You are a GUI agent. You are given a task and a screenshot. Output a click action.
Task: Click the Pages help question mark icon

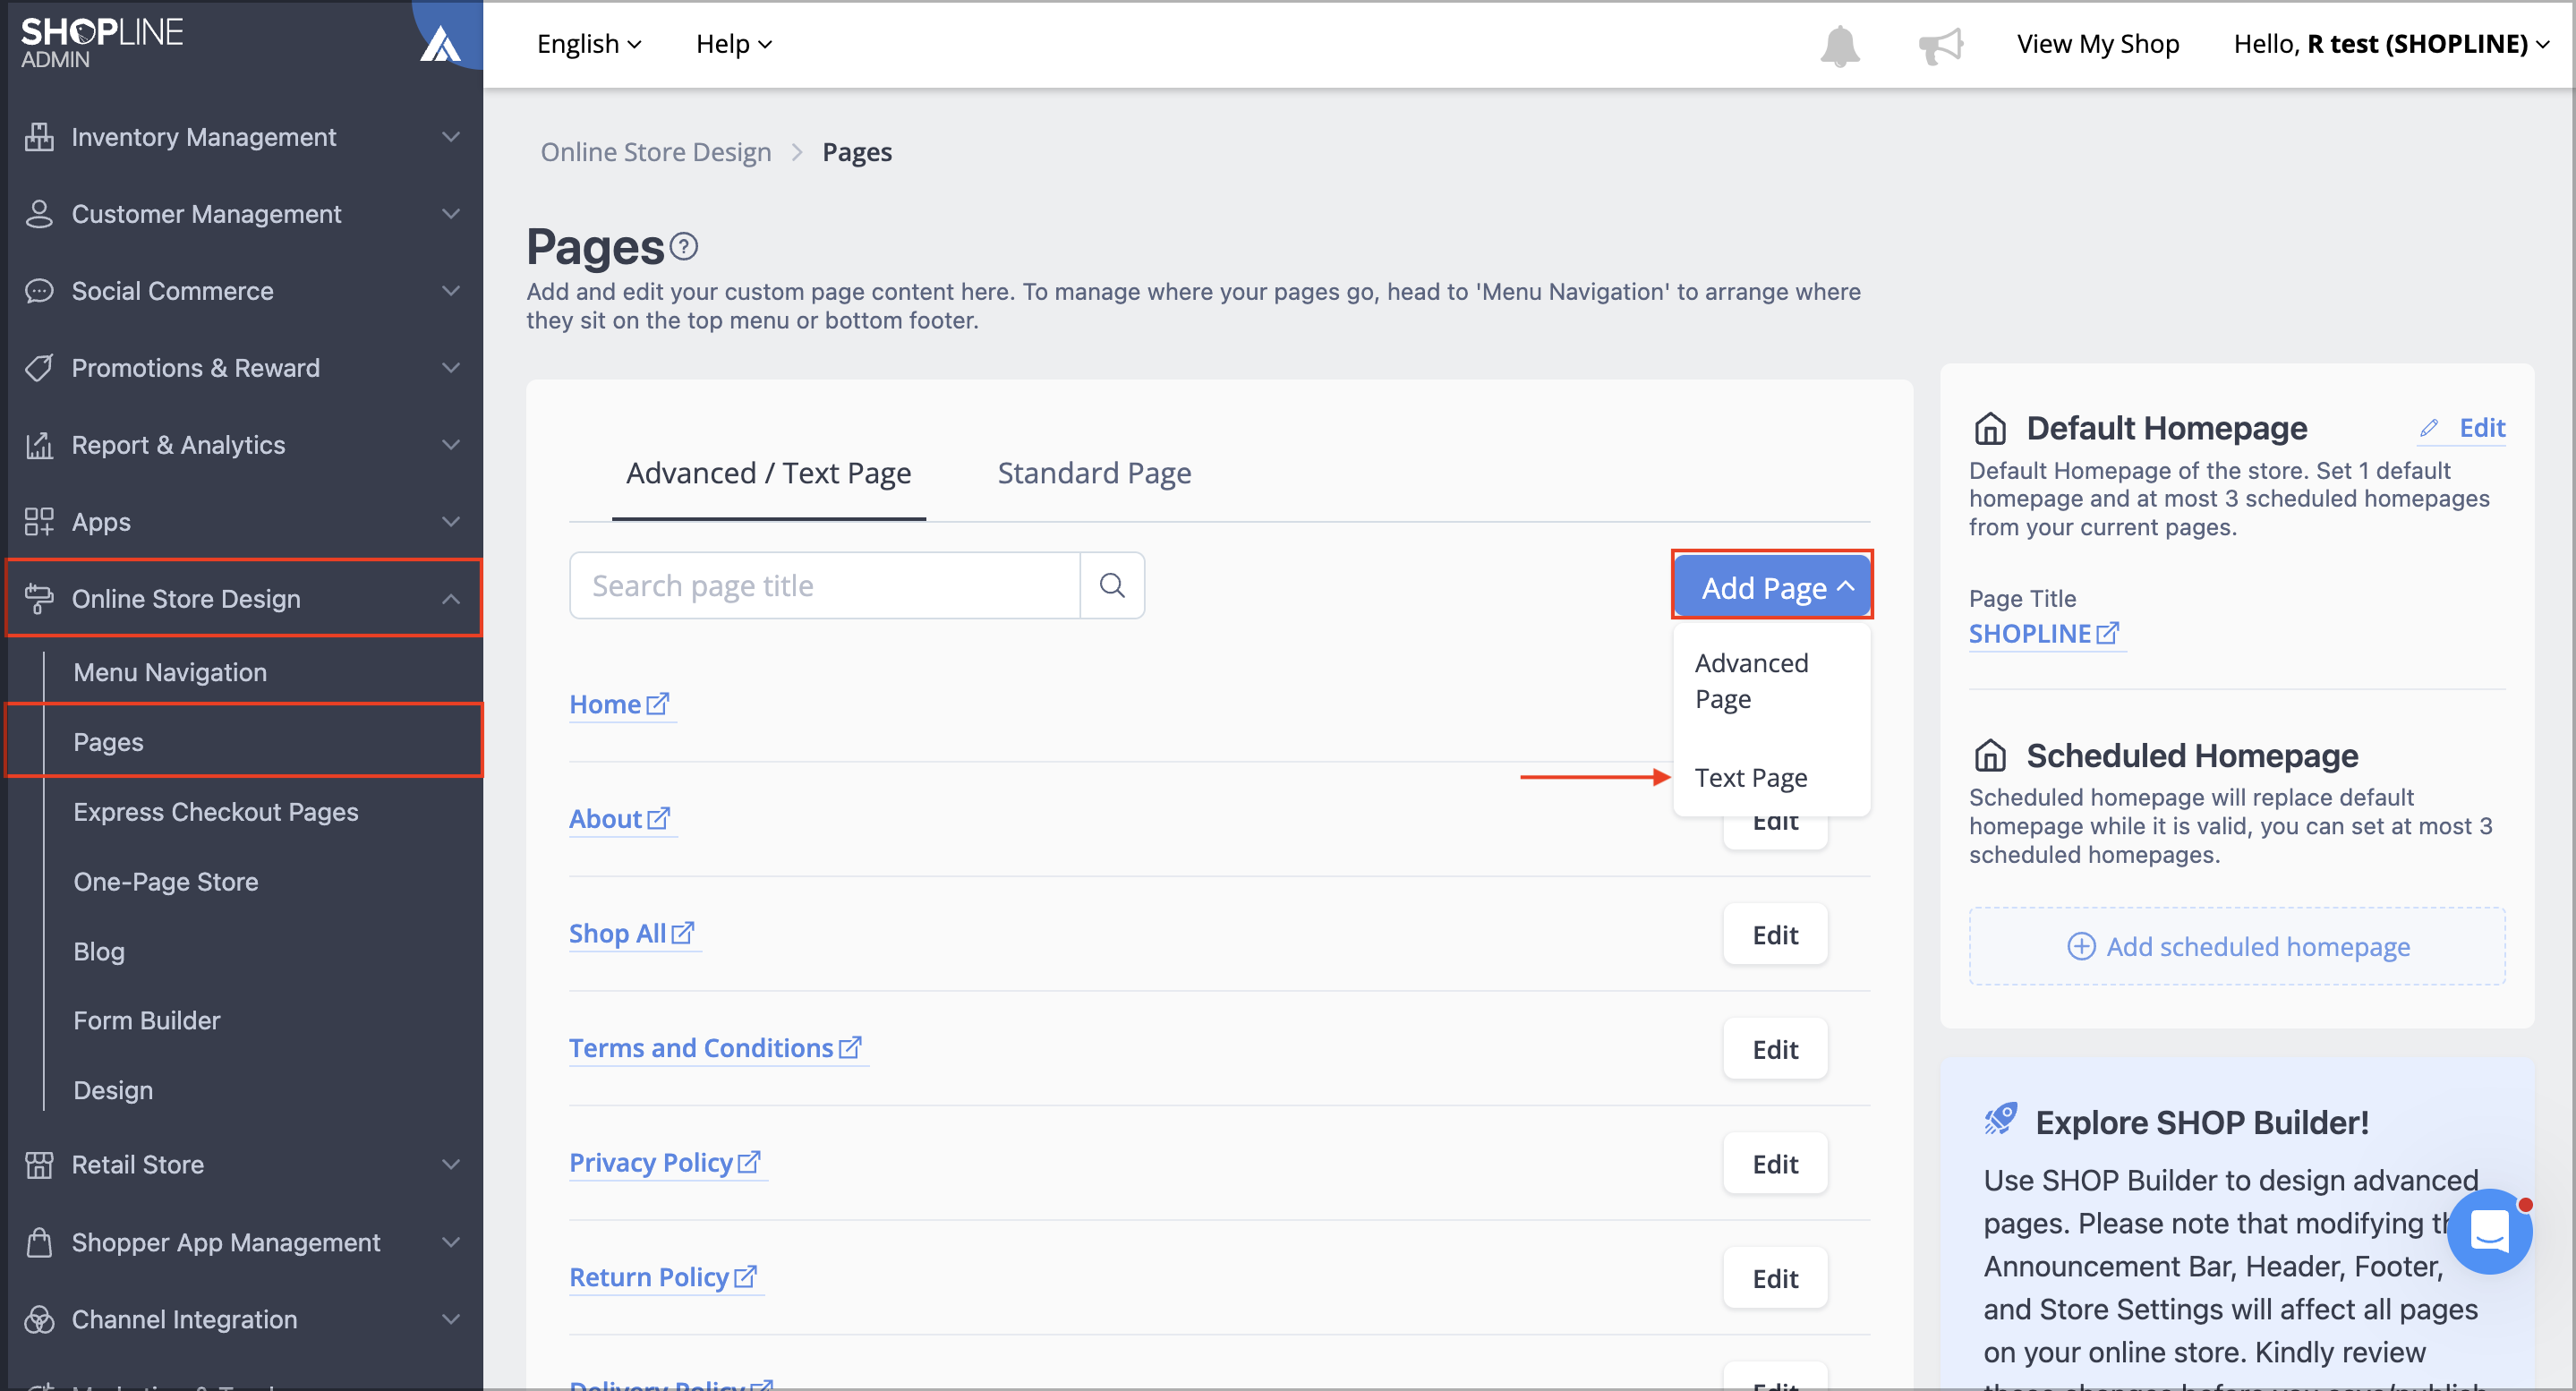click(x=684, y=246)
